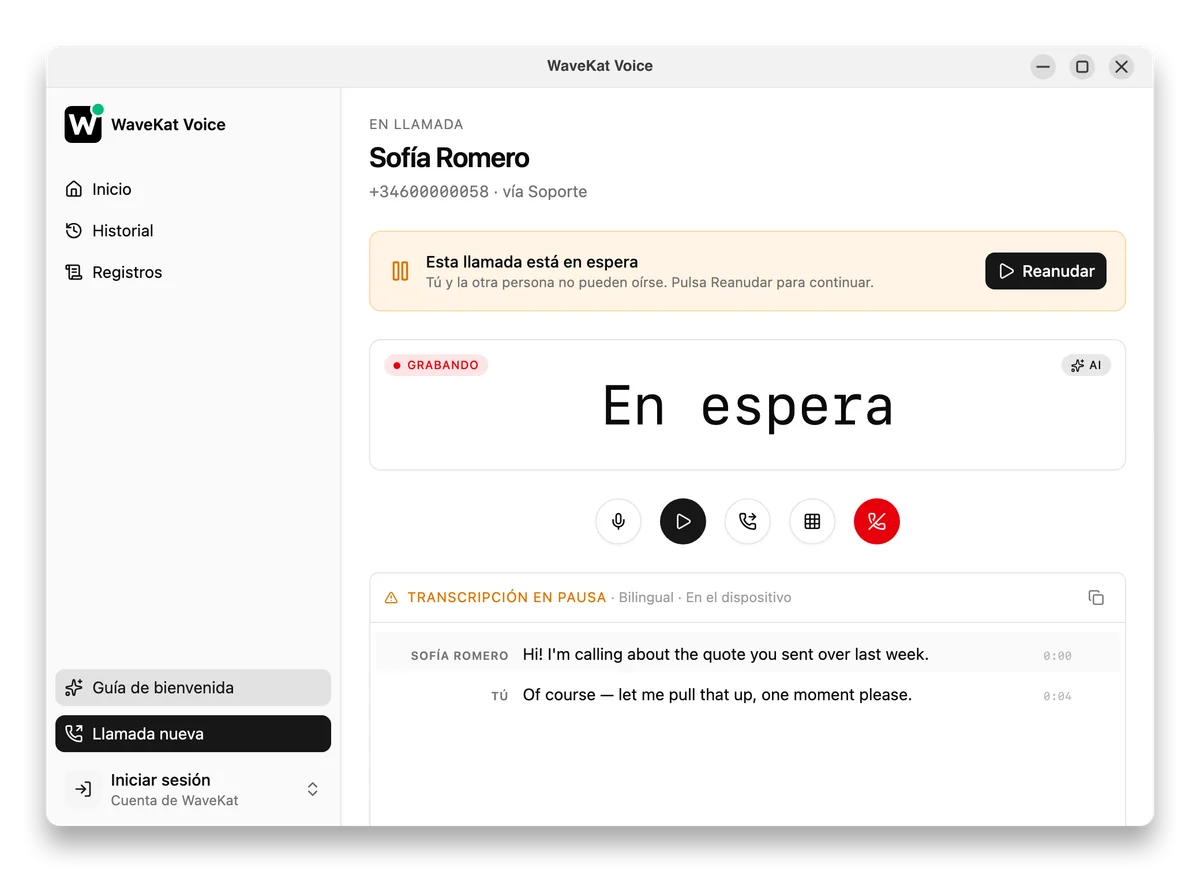Click the transcription warning triangle icon
Screen dimensions: 1200x872
point(391,598)
